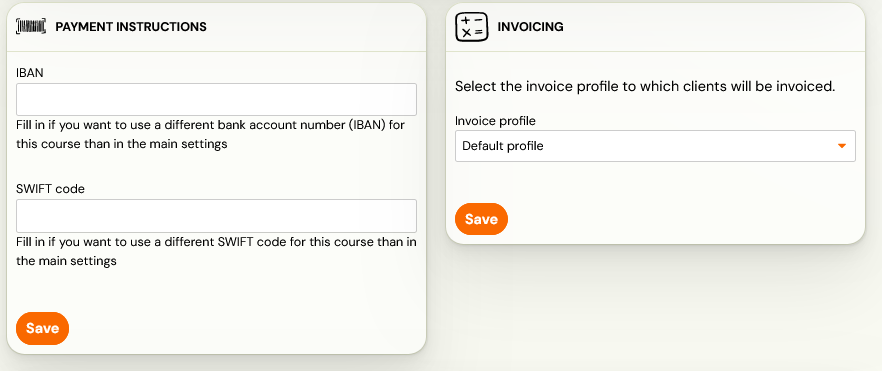This screenshot has width=882, height=371.
Task: Click the 'Select the invoice profile' description
Action: 645,87
